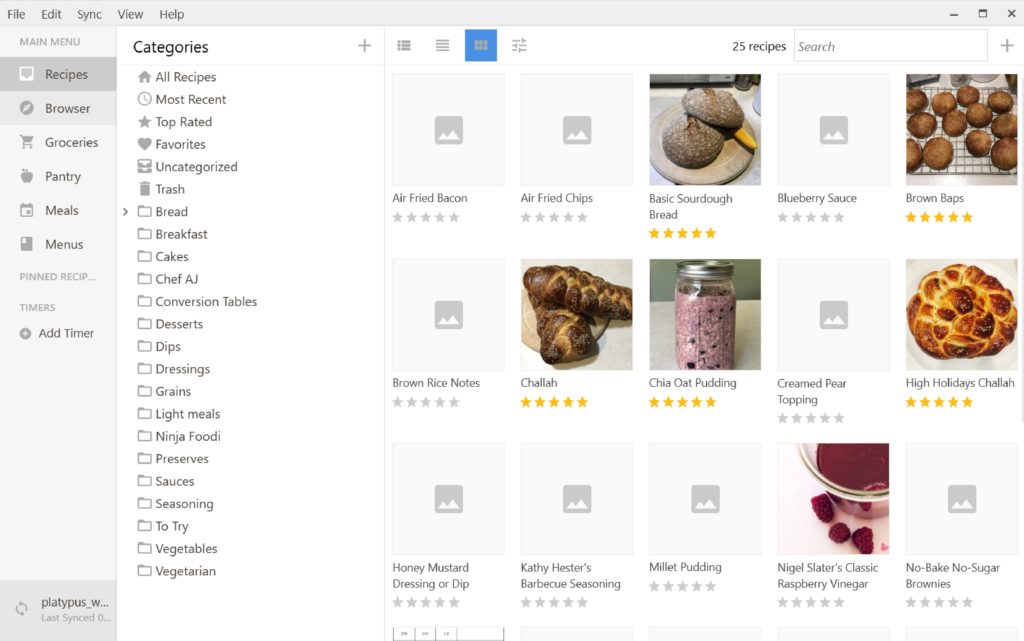Open the Recipes section in main menu
The height and width of the screenshot is (641, 1024).
click(57, 74)
